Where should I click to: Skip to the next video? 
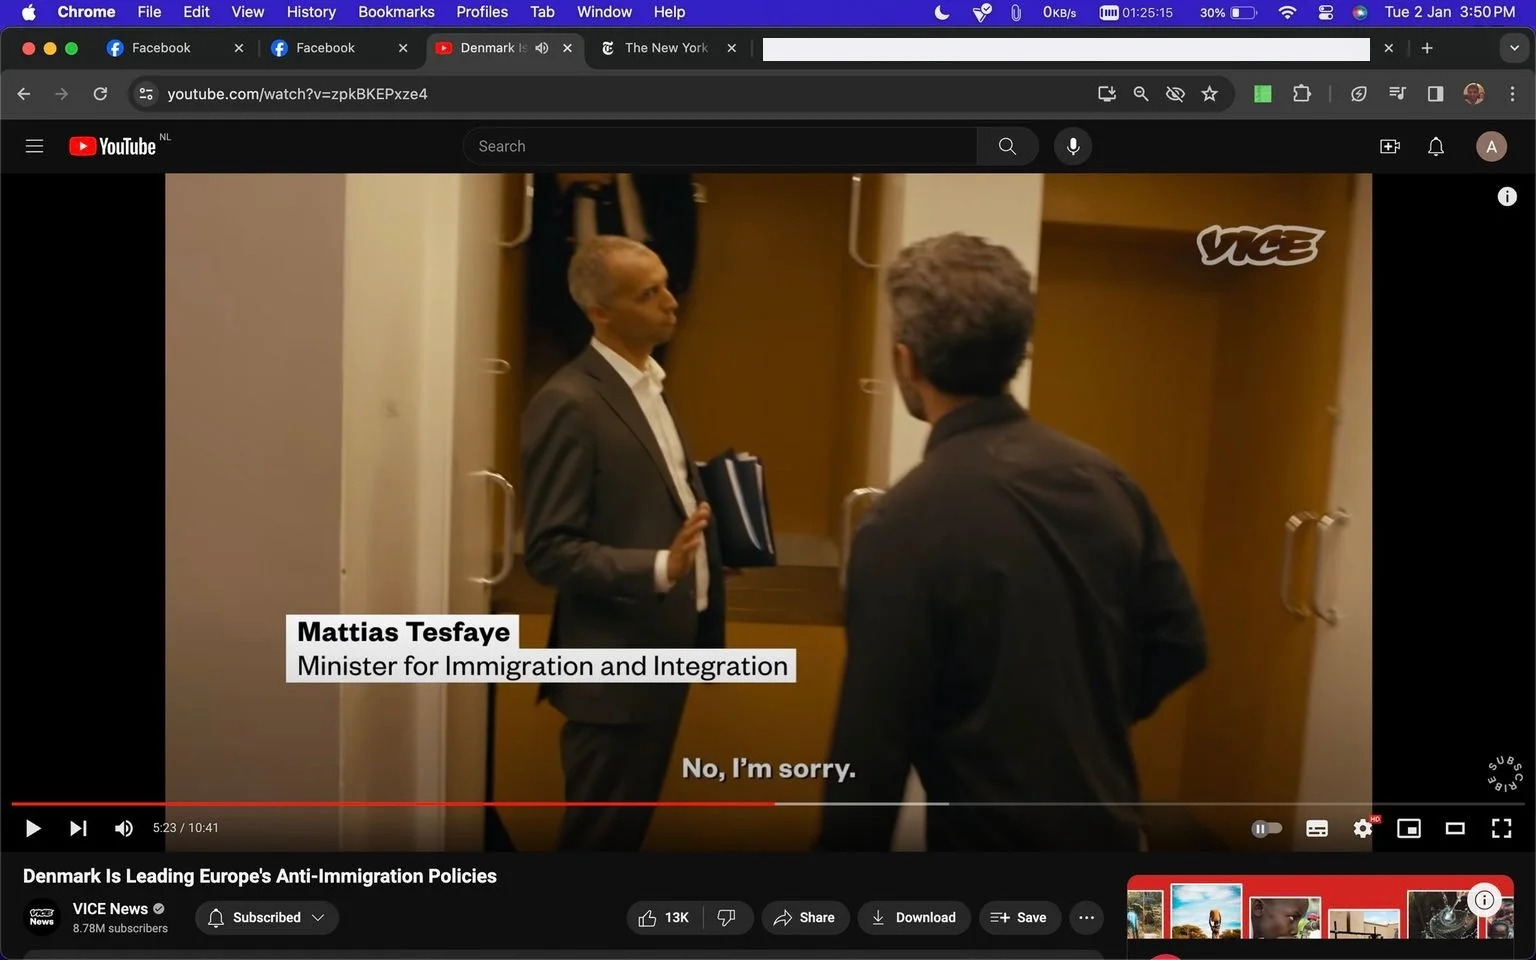[x=78, y=828]
